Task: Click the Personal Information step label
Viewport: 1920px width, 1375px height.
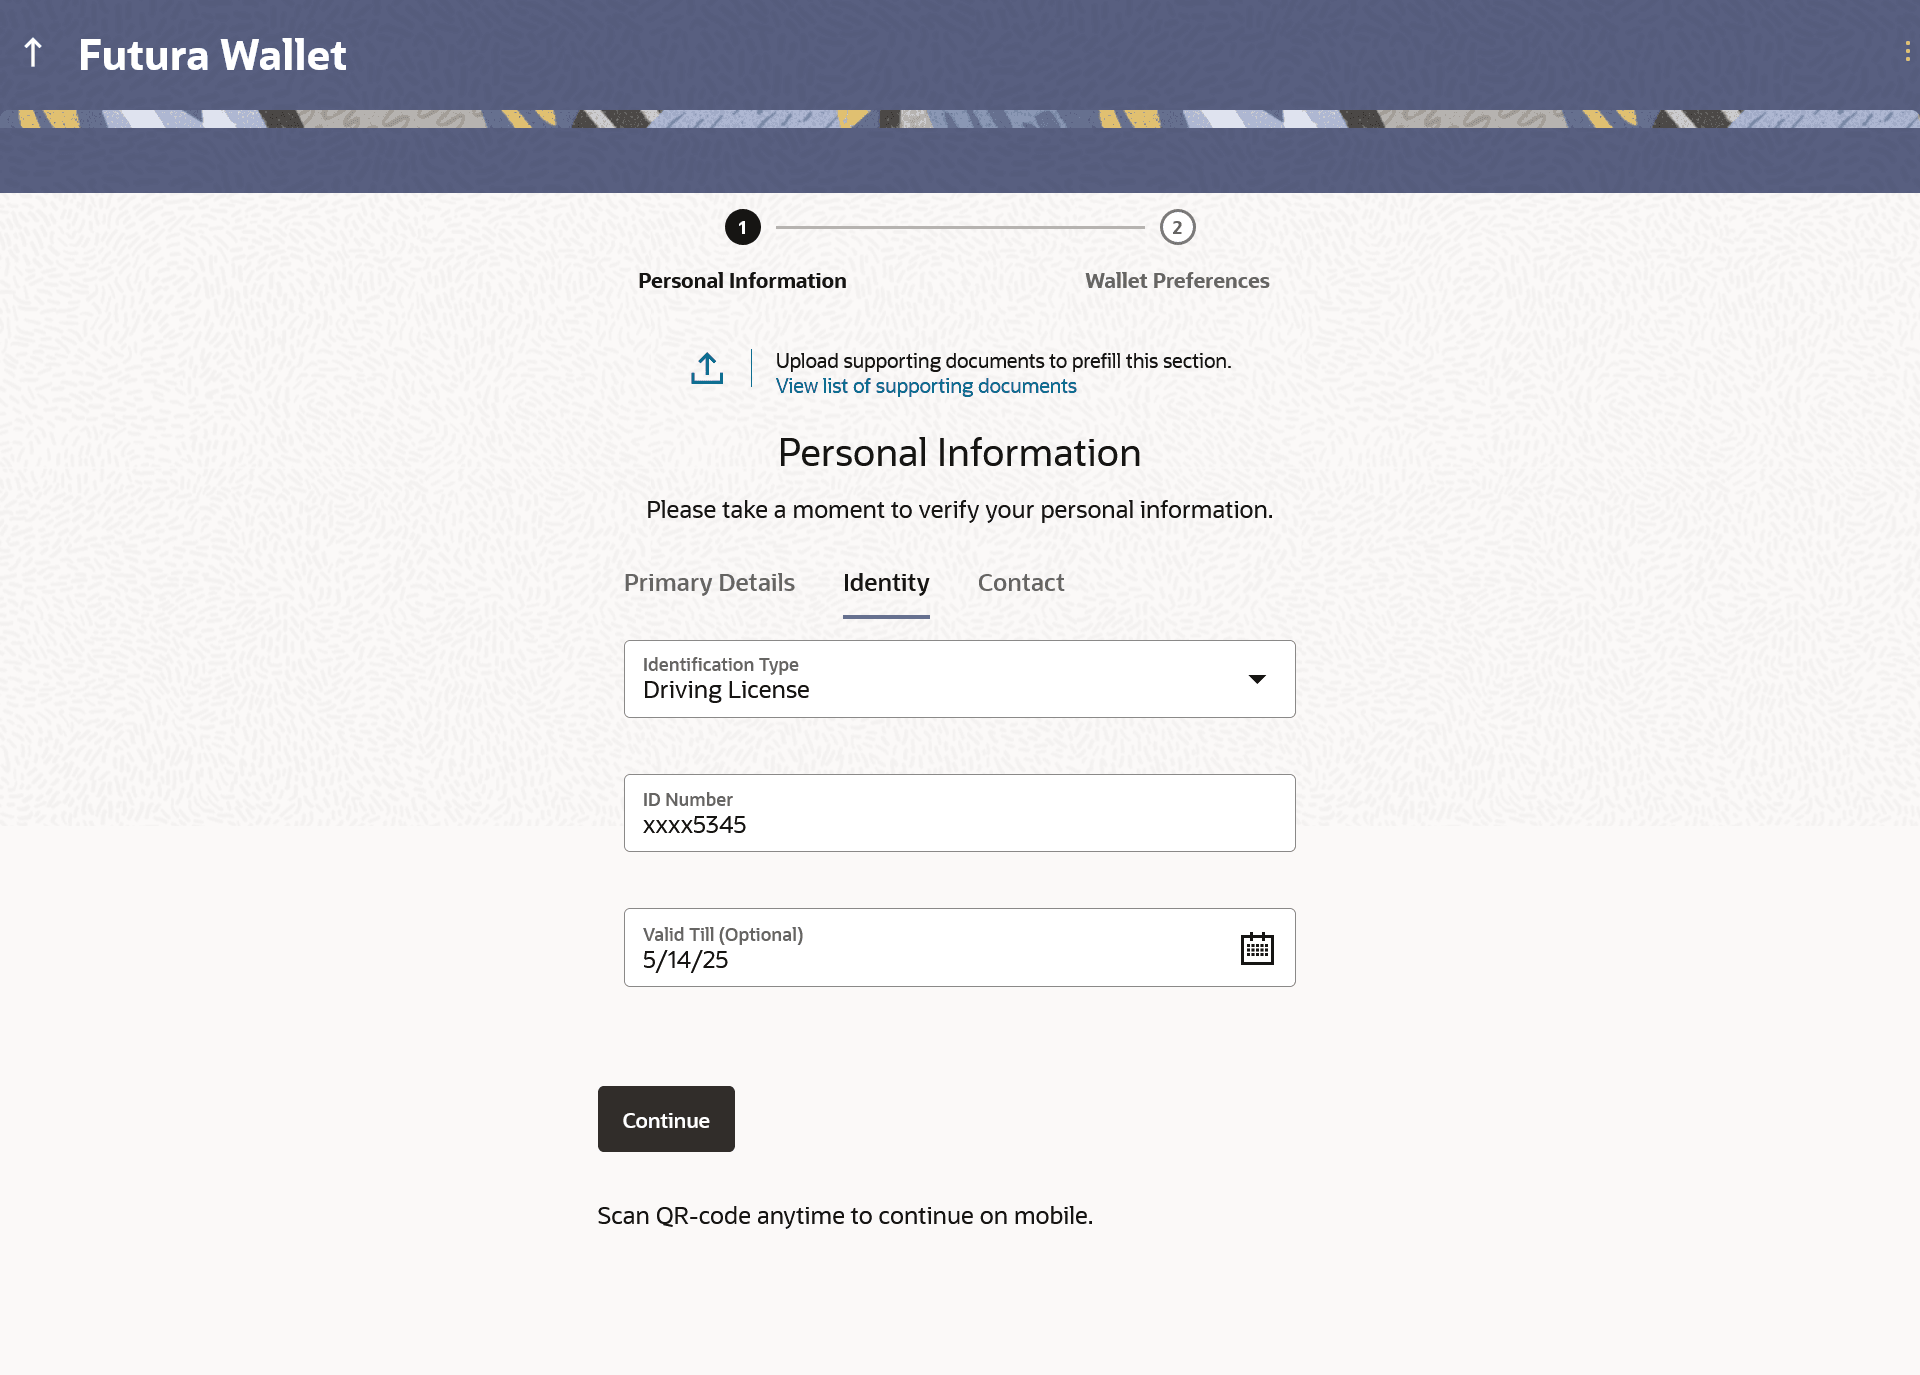Action: (x=742, y=281)
